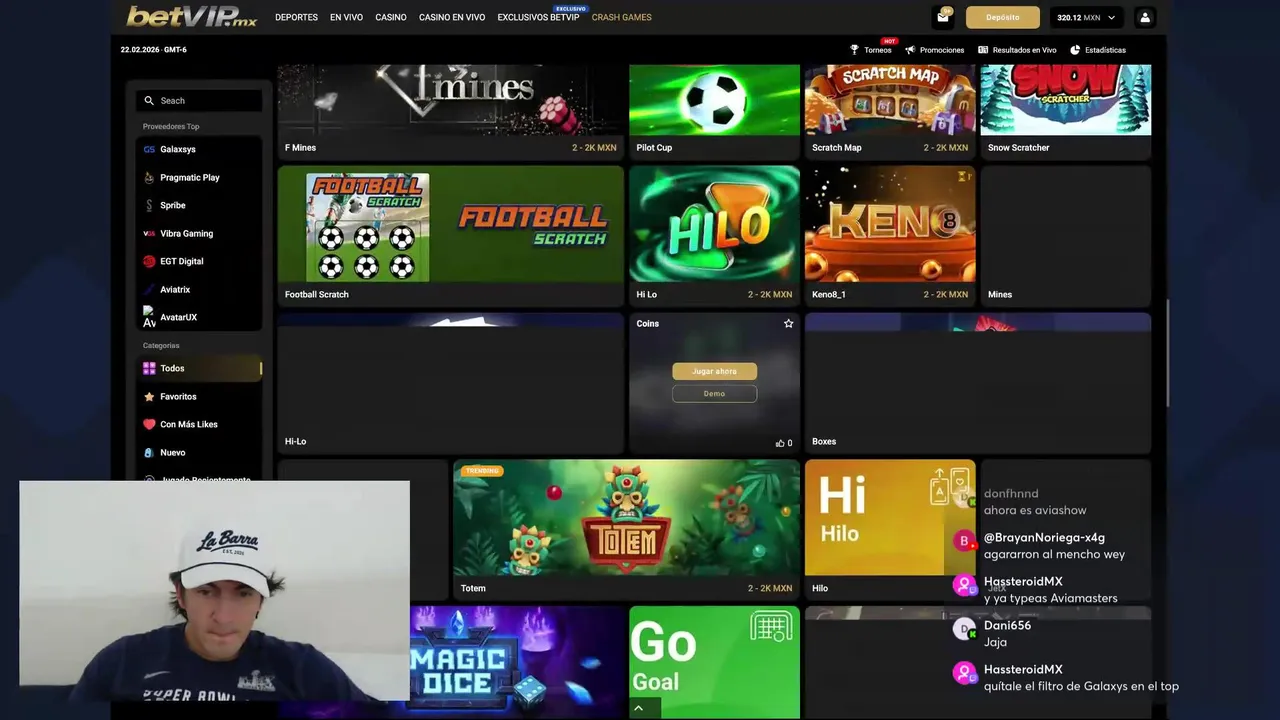Viewport: 1280px width, 720px height.
Task: Open the yellow Hilo game thumbnail
Action: tap(890, 519)
